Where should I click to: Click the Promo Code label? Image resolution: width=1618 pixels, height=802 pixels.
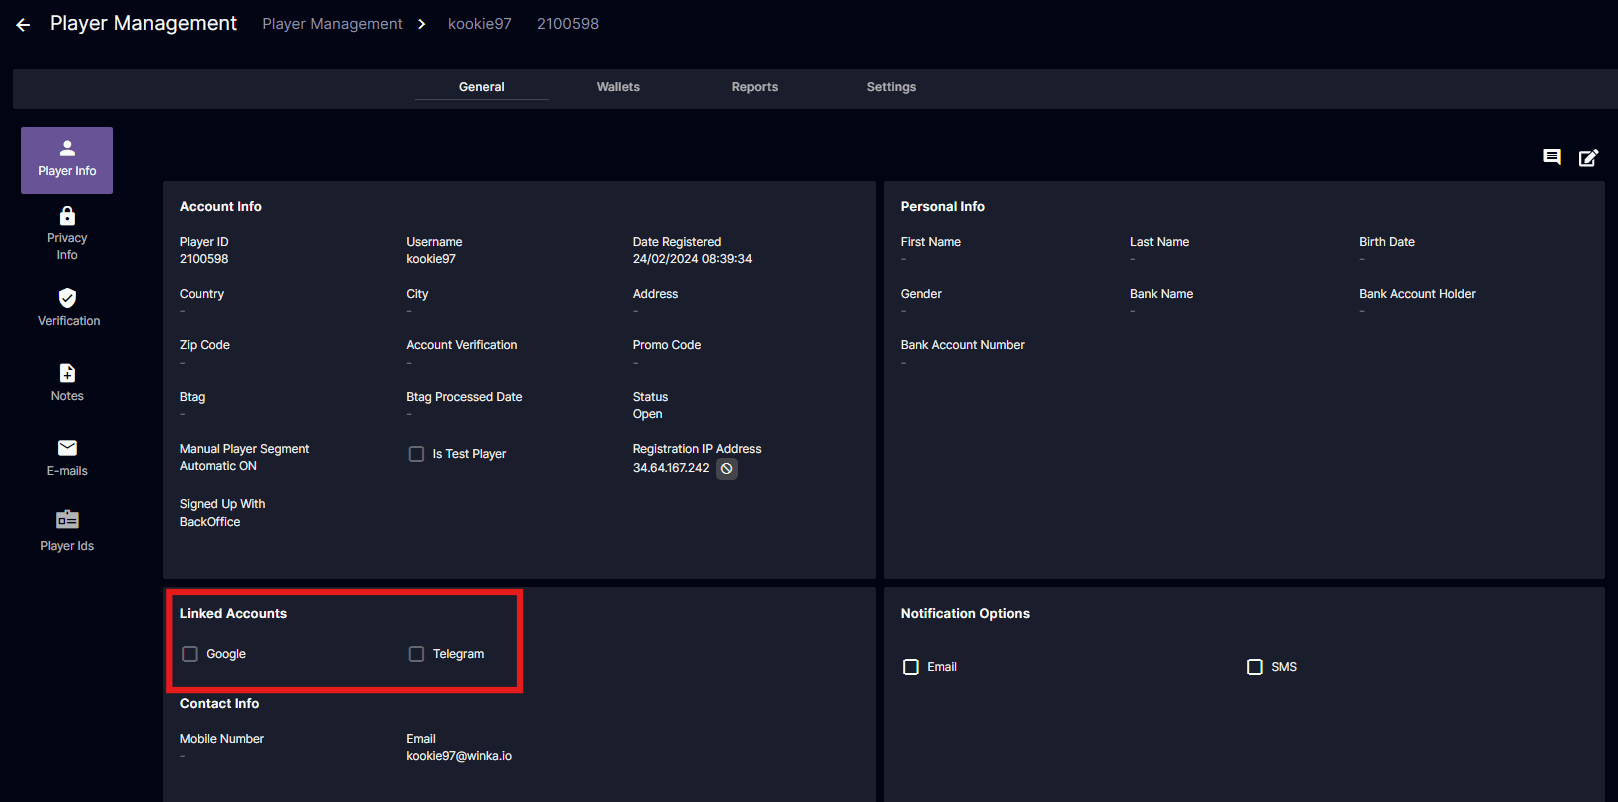pyautogui.click(x=667, y=345)
